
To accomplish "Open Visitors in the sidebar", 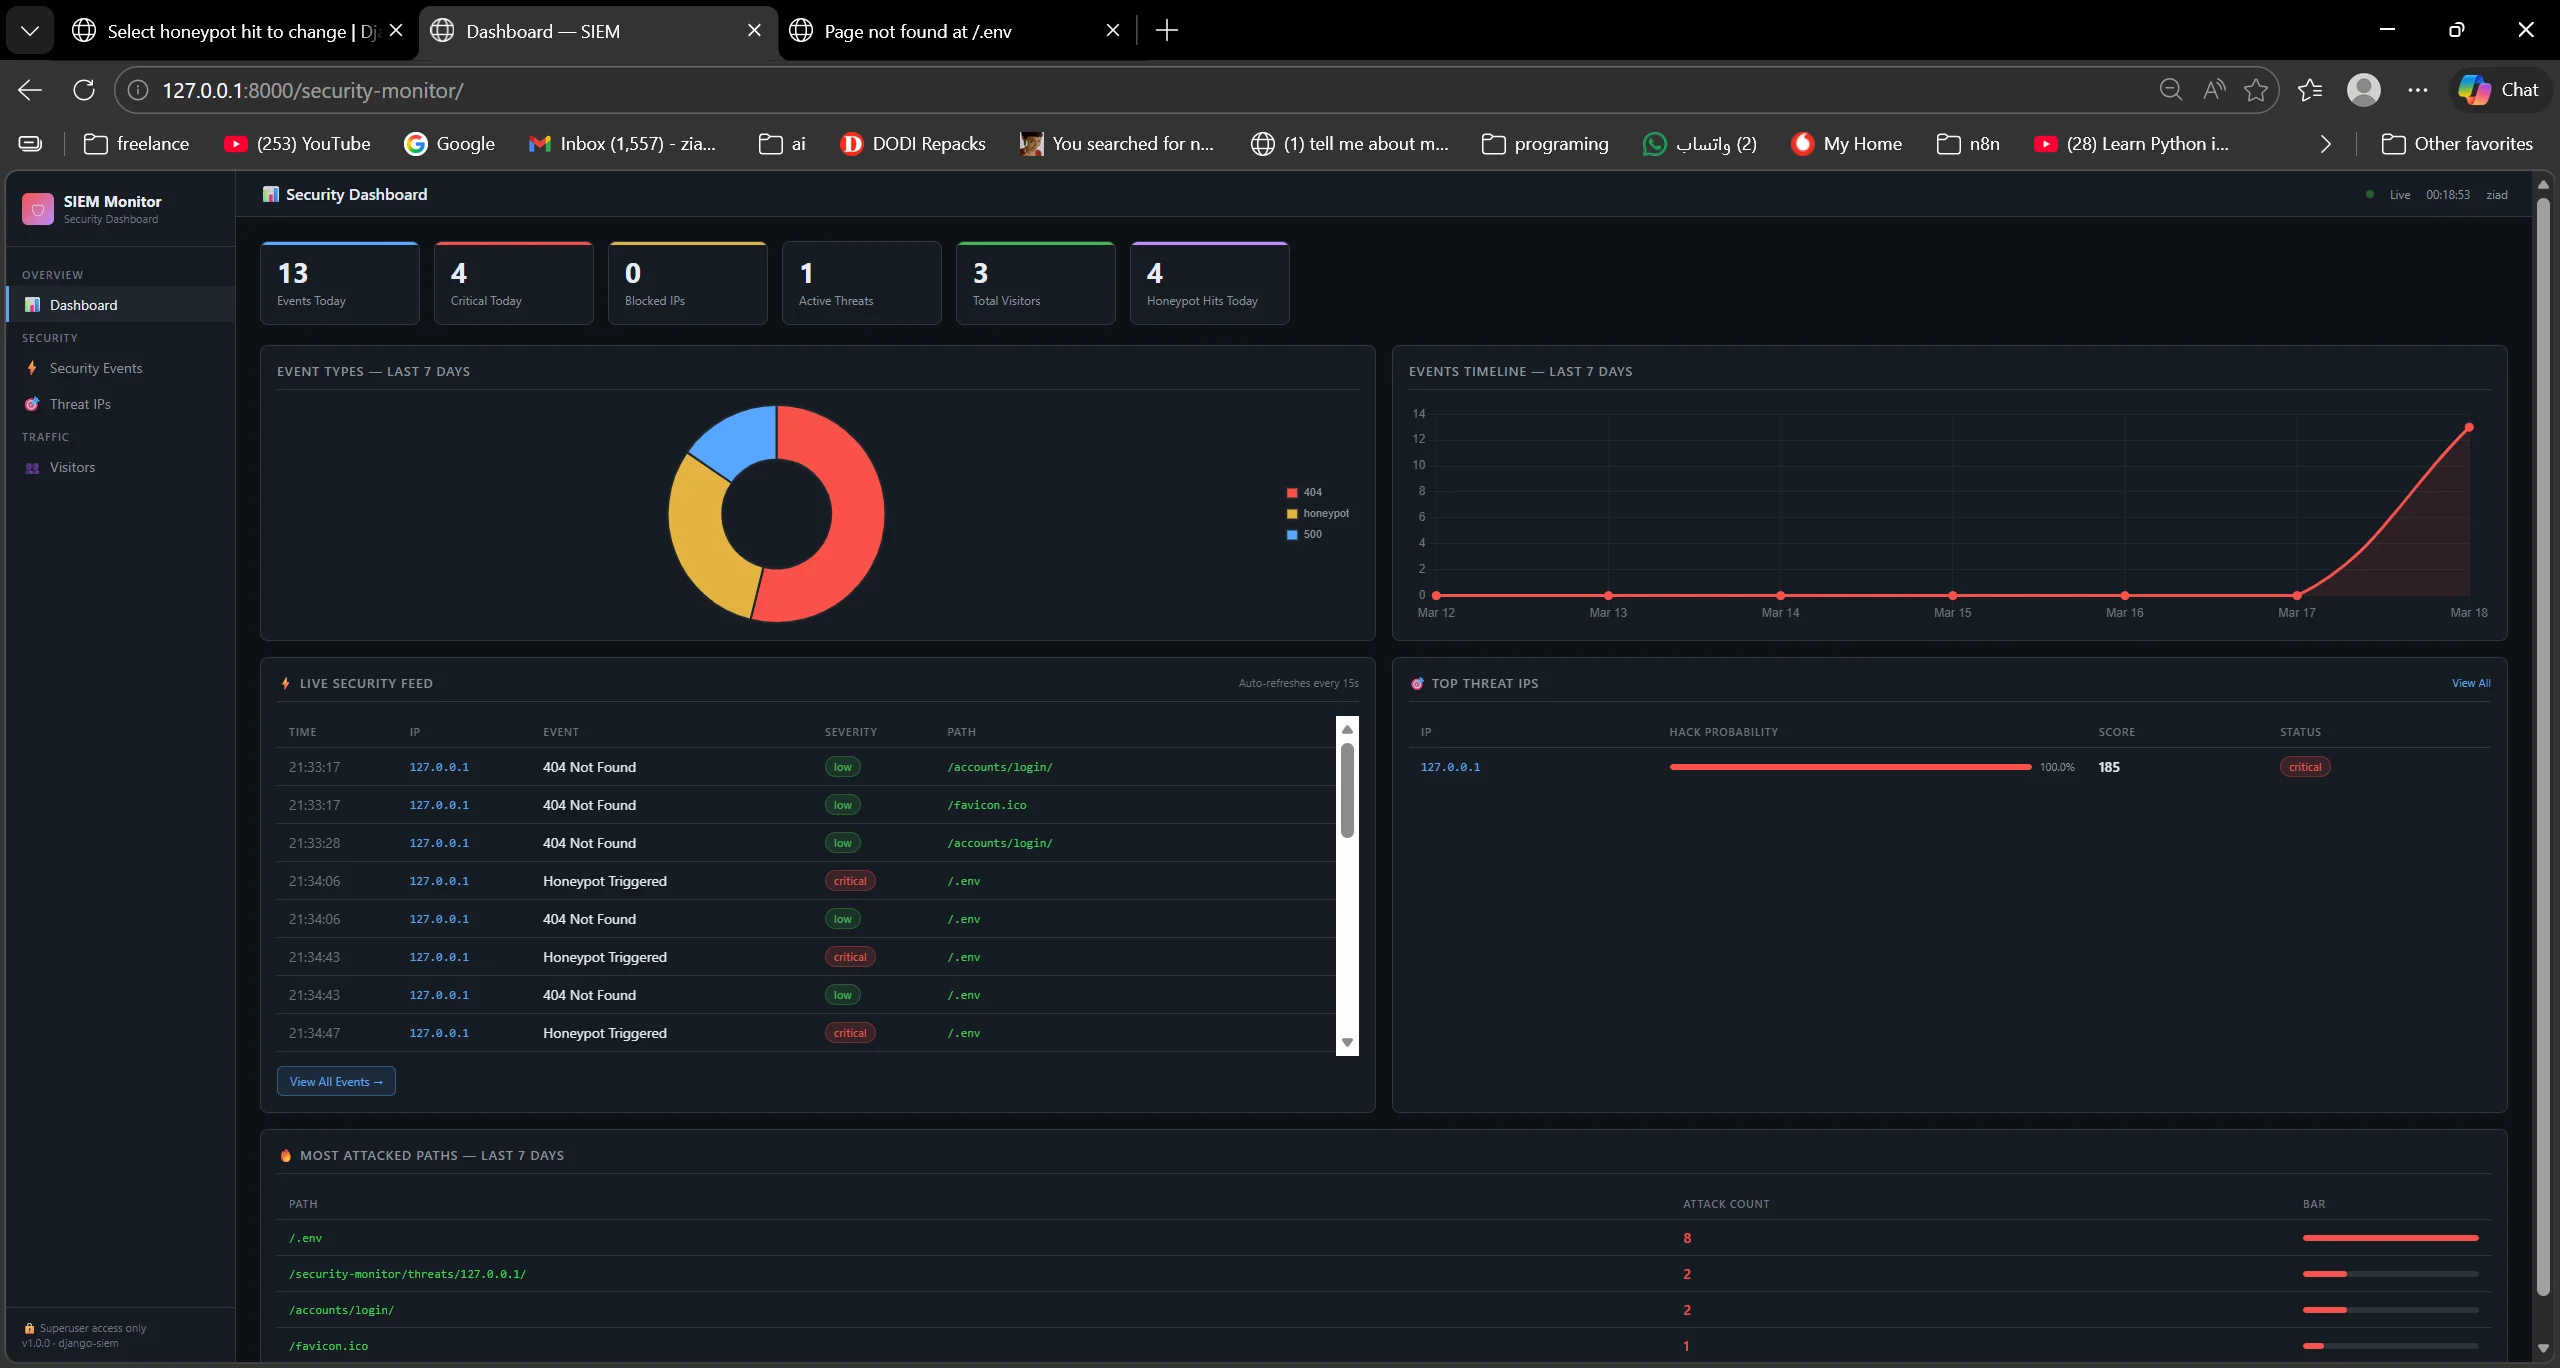I will 120,467.
